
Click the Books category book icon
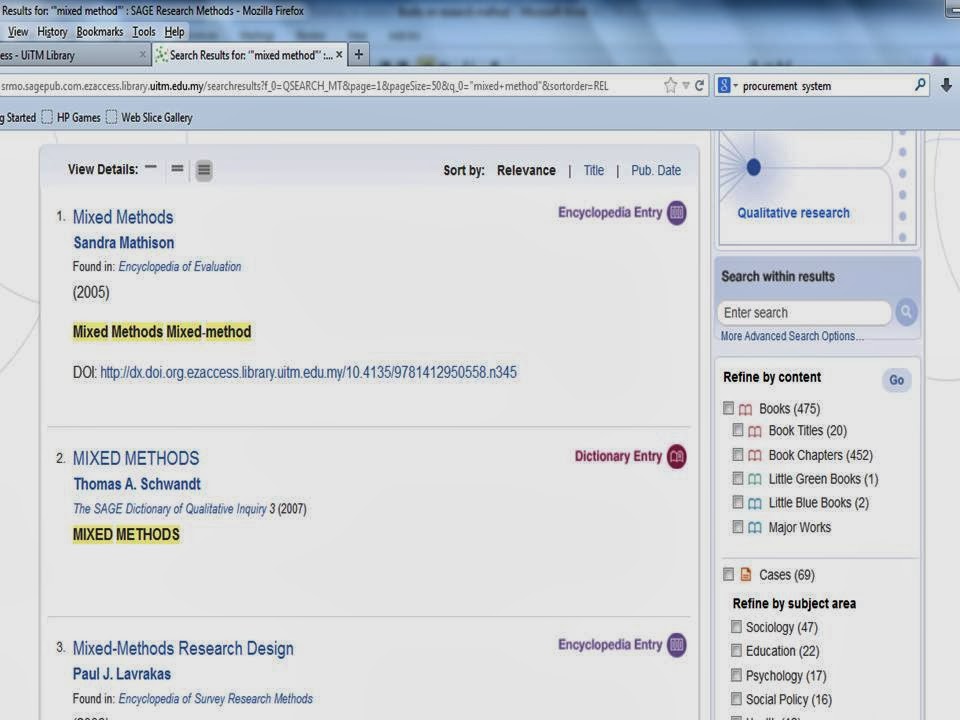[x=745, y=409]
